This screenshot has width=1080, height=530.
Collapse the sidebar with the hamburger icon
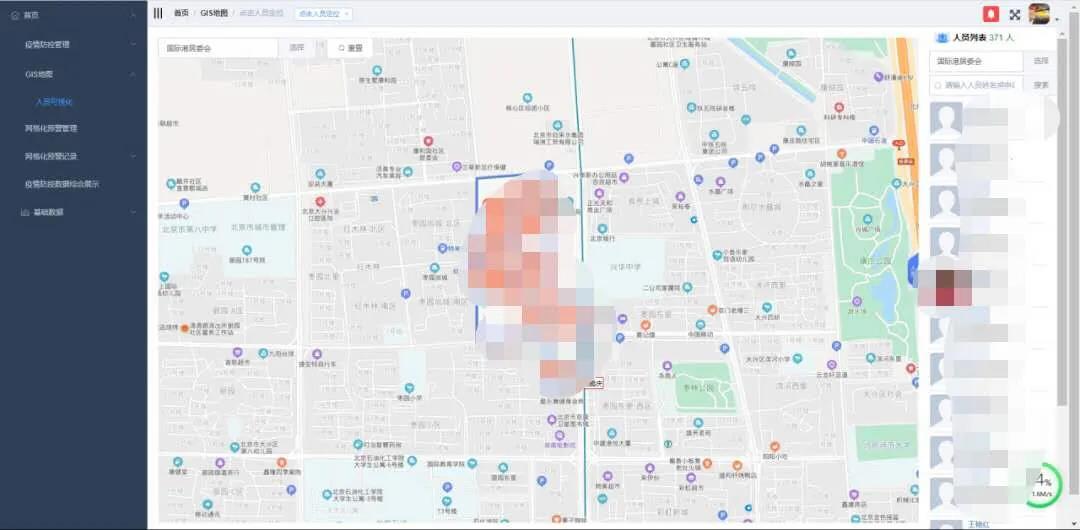(158, 13)
